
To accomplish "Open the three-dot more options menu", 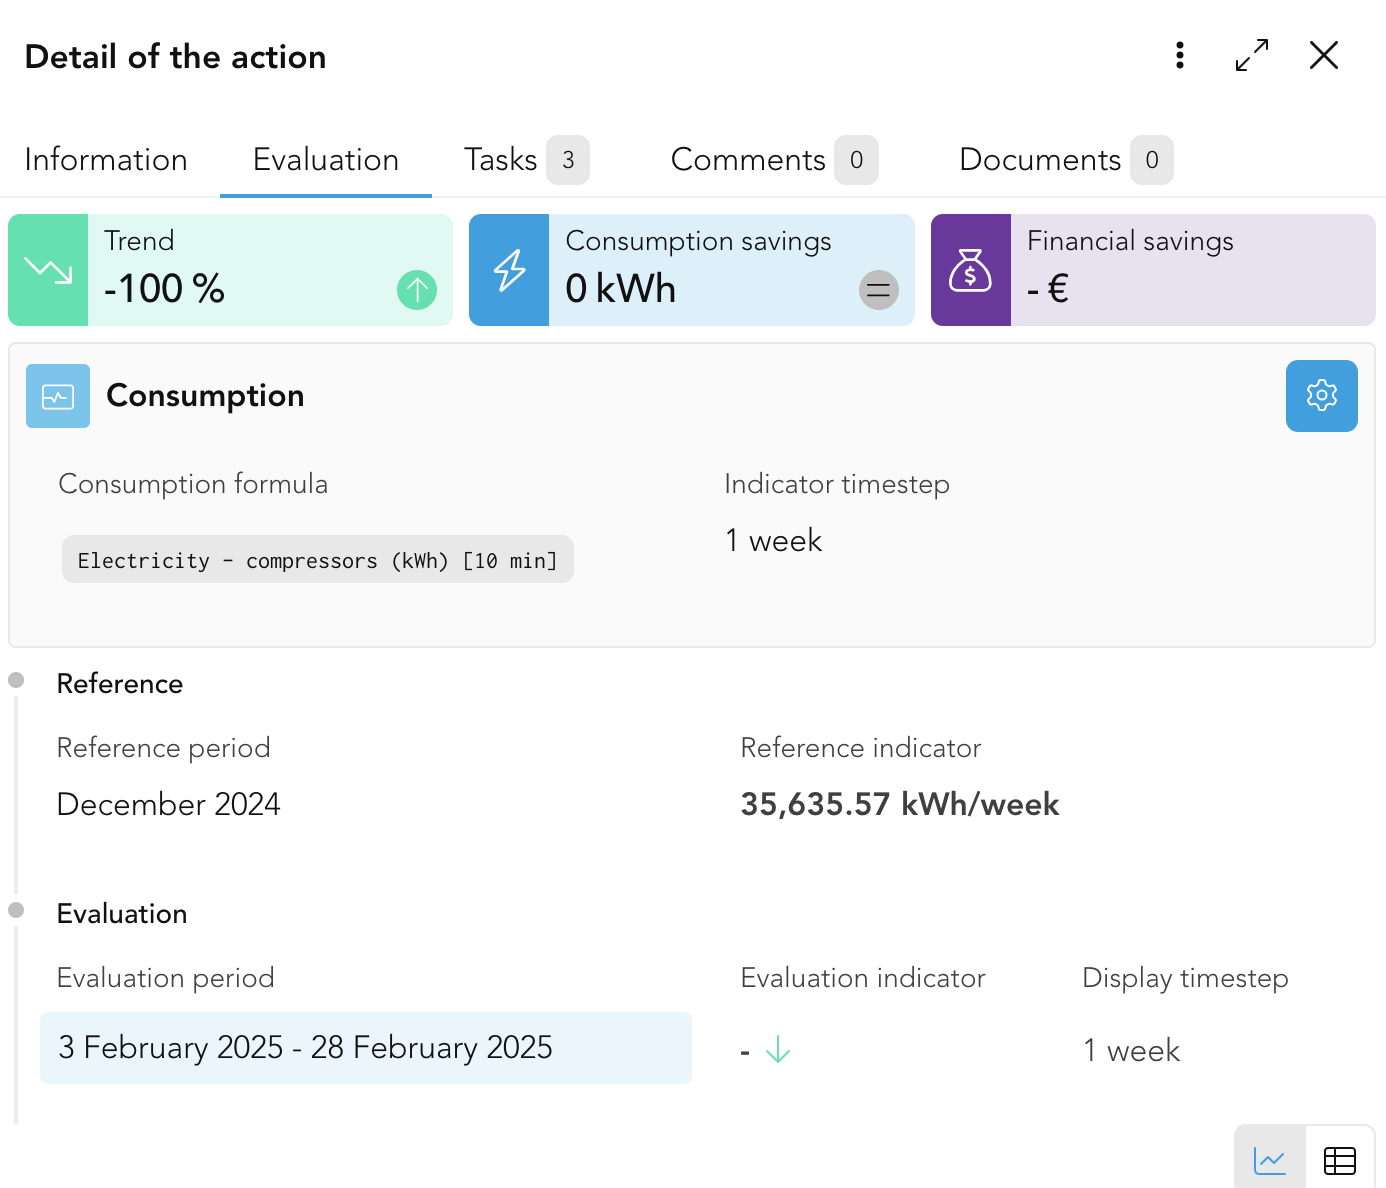I will pyautogui.click(x=1180, y=55).
